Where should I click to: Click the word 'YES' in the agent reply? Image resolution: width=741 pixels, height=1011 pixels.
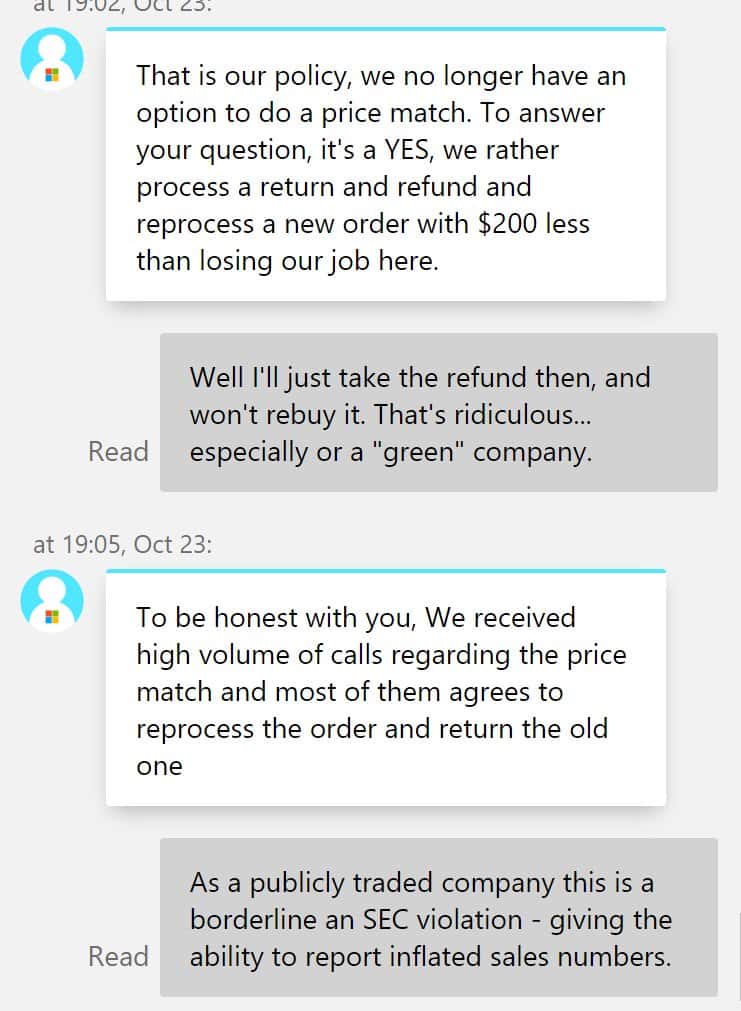click(406, 150)
